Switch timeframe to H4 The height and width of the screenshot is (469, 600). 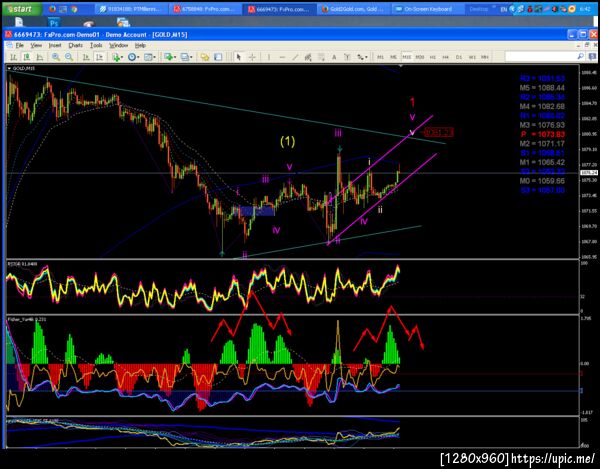coord(446,57)
